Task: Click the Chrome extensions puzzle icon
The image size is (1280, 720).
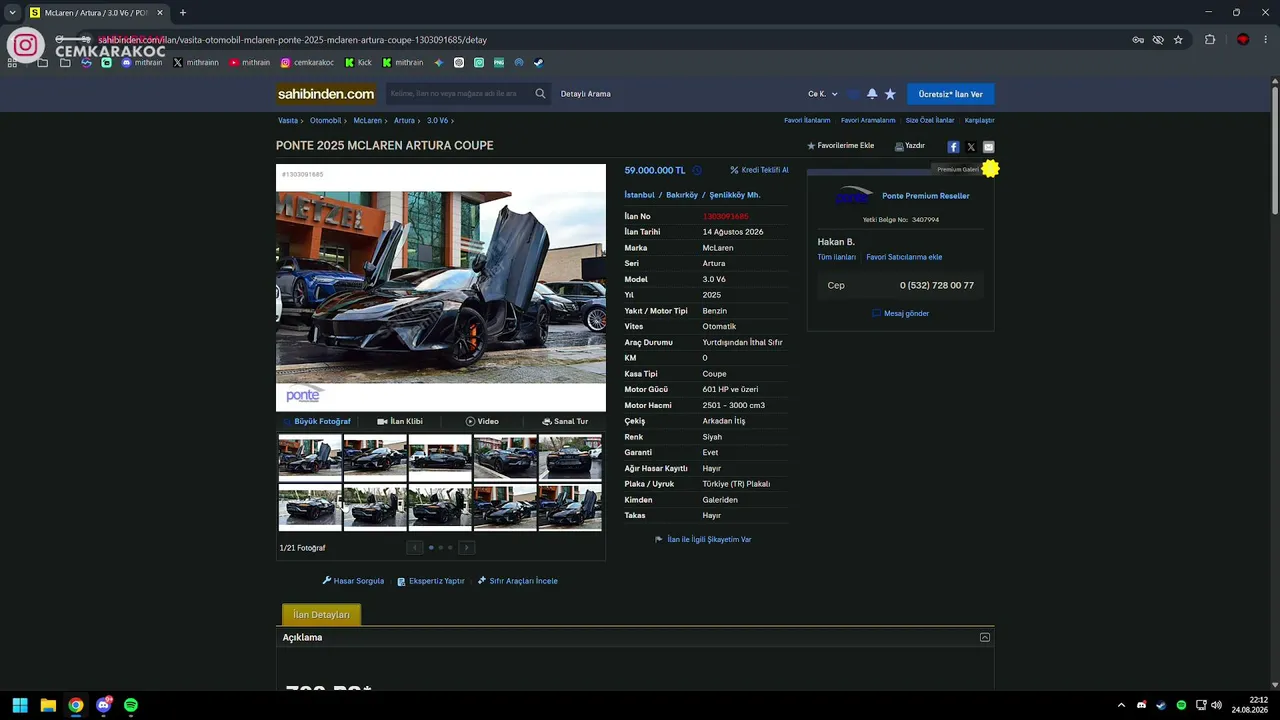Action: coord(1210,40)
